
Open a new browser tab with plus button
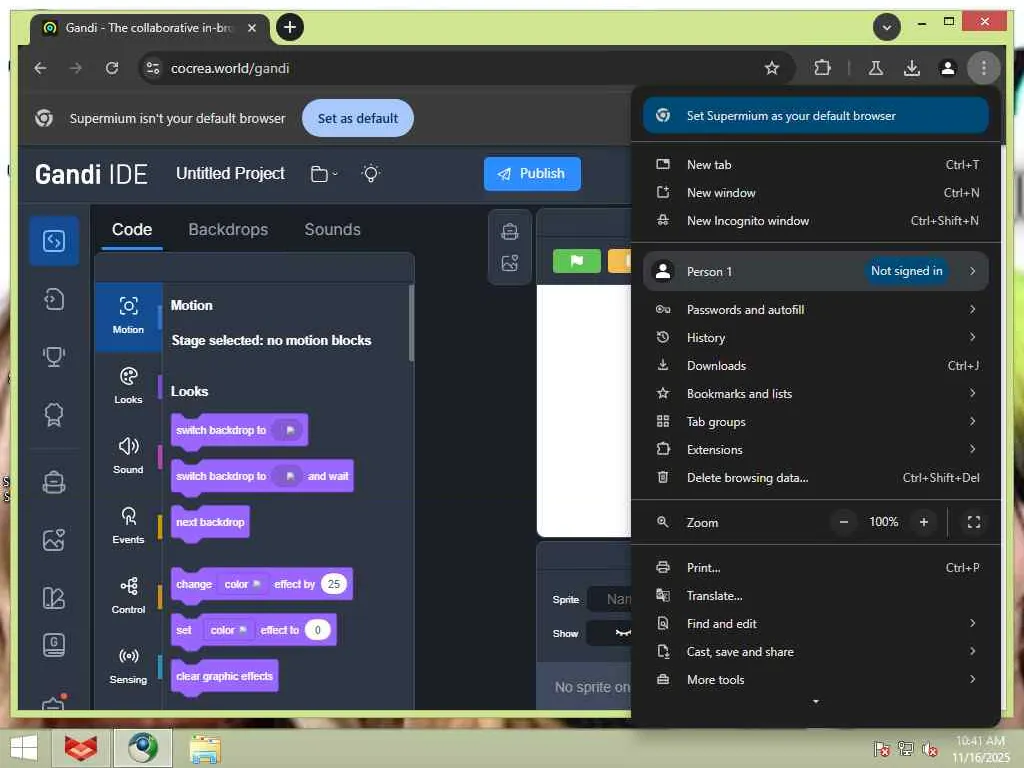click(290, 27)
